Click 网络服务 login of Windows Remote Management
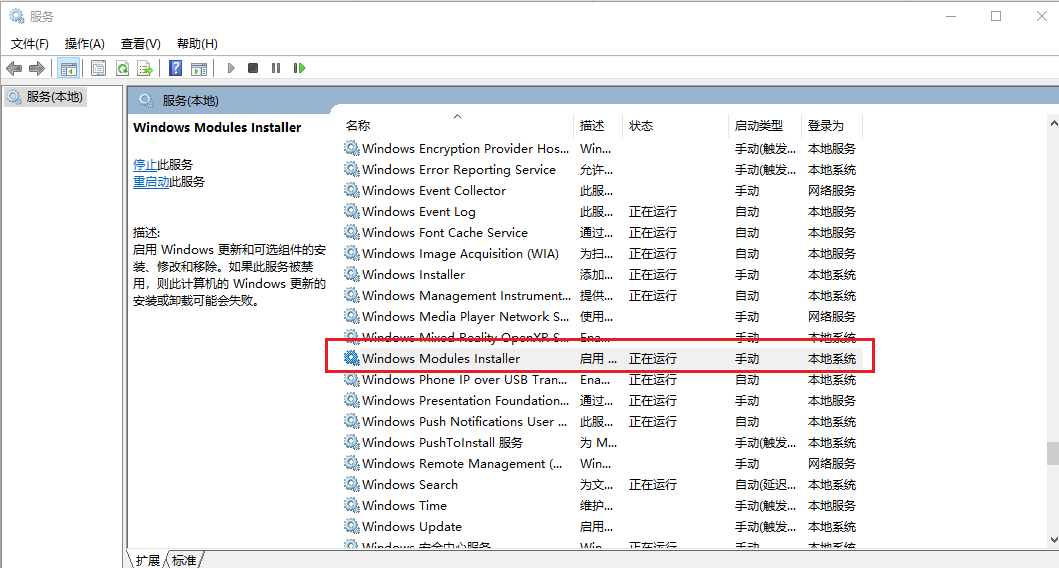 click(831, 463)
